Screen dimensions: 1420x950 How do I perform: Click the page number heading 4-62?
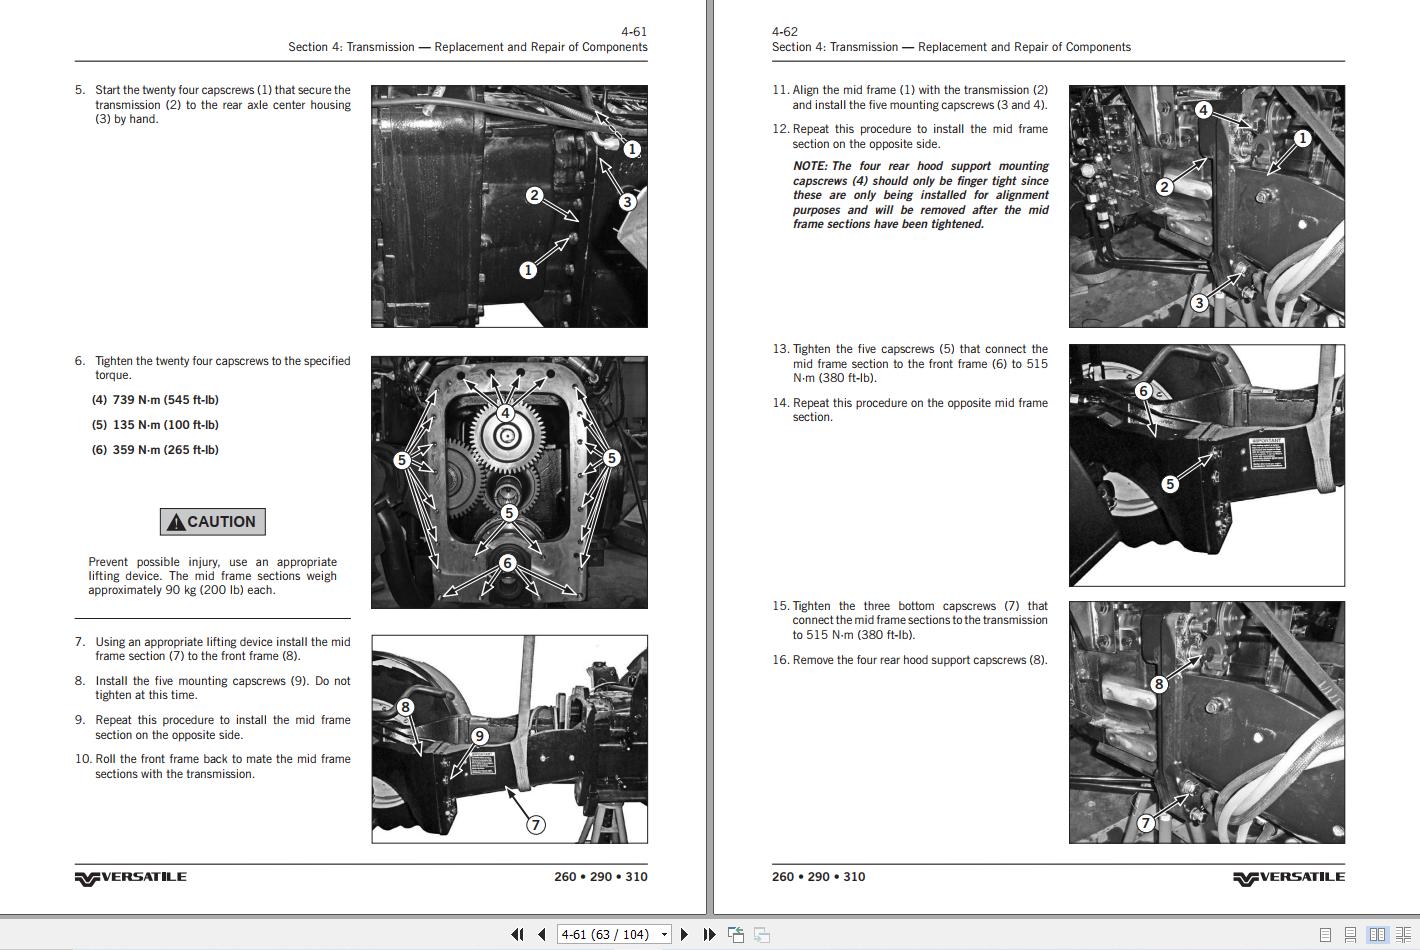coord(785,32)
